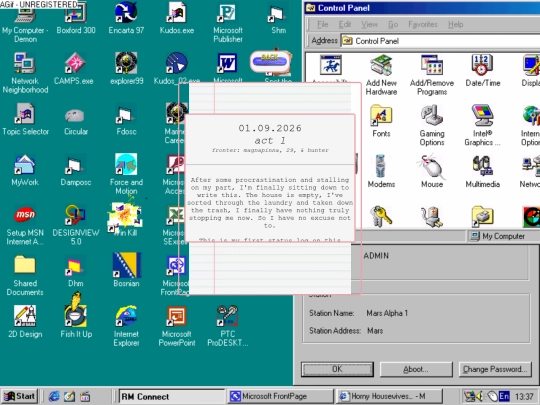The height and width of the screenshot is (405, 540).
Task: Click the En language indicator in tray
Action: [504, 396]
